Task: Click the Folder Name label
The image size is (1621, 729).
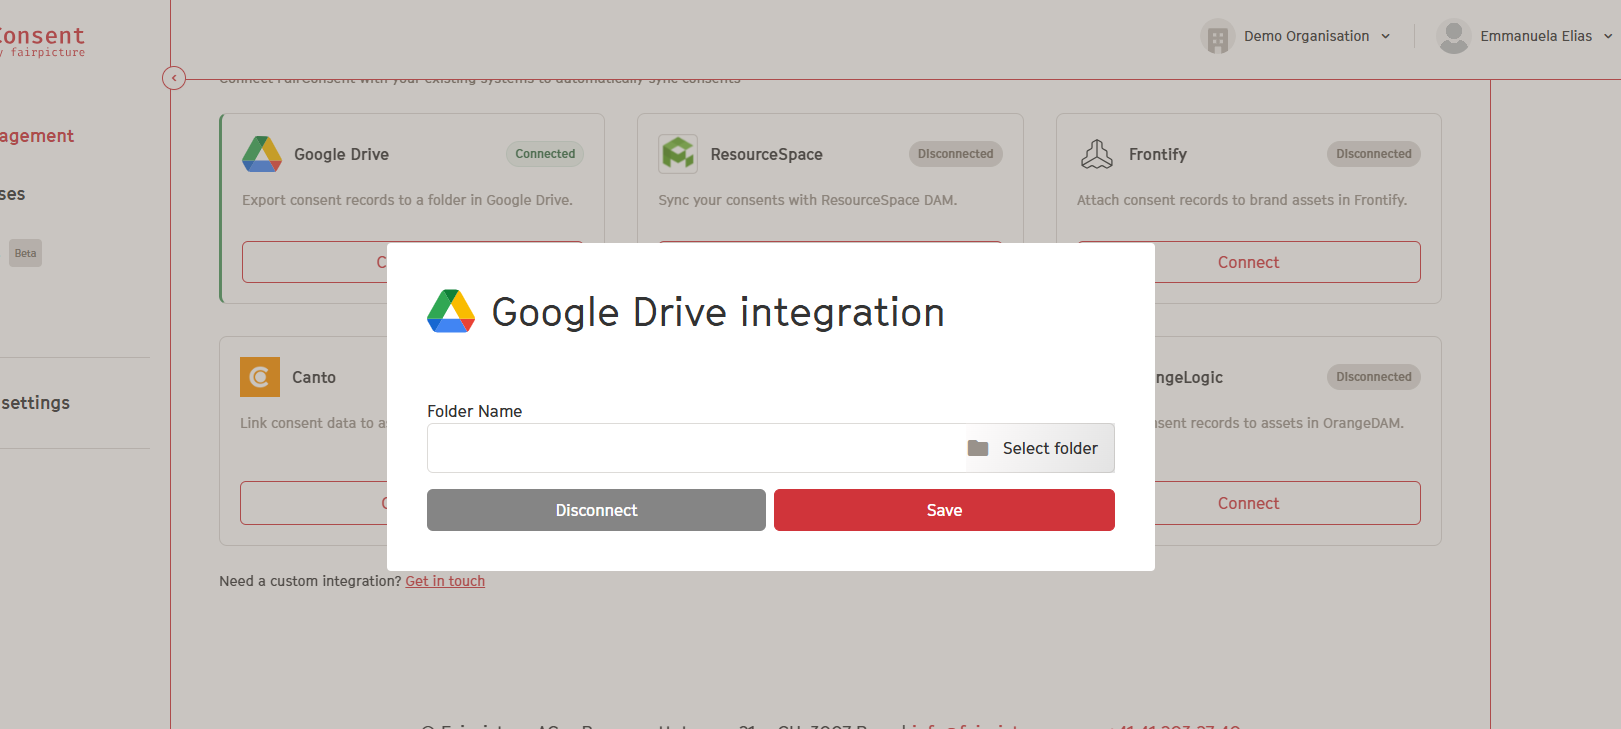Action: coord(474,411)
